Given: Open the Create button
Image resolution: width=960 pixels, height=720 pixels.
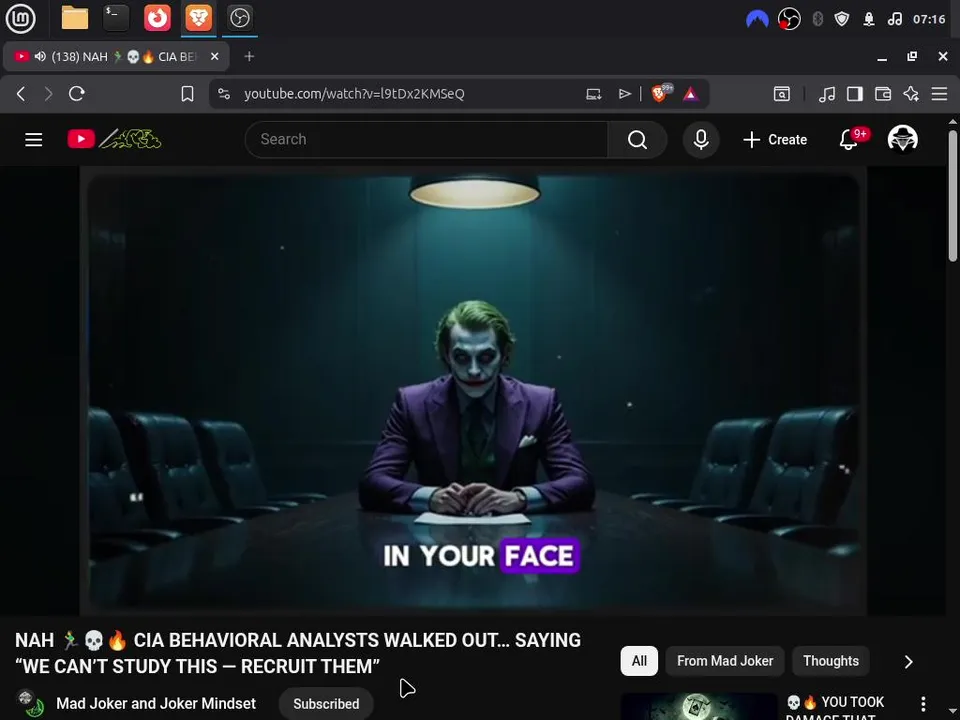Looking at the screenshot, I should coord(775,140).
